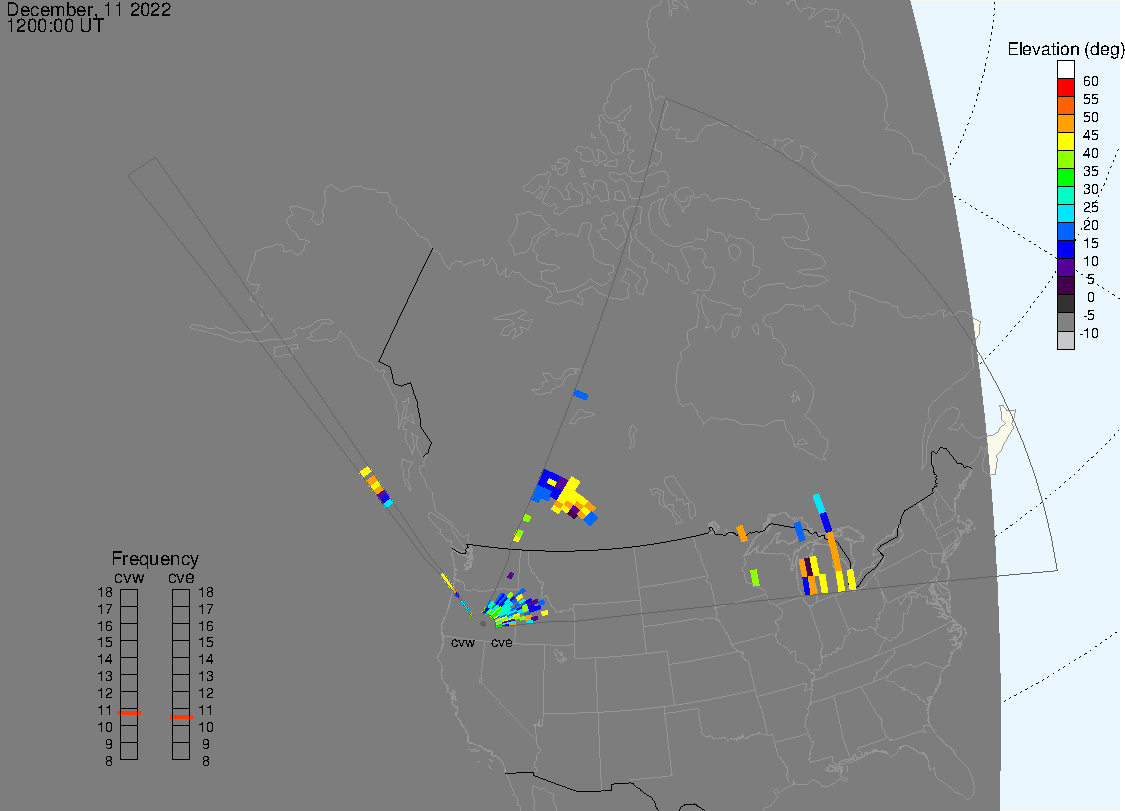Image resolution: width=1125 pixels, height=811 pixels.
Task: Click 18 left of the cvw bar
Action: pos(105,593)
